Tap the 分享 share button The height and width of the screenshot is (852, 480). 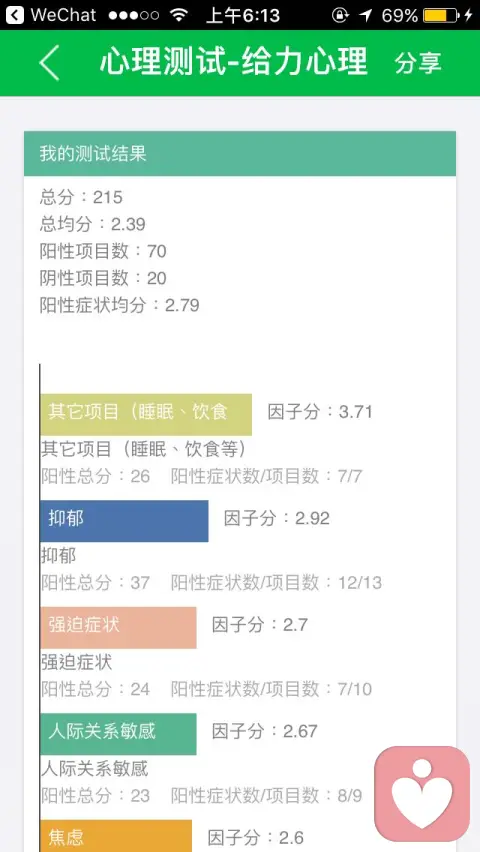(418, 63)
